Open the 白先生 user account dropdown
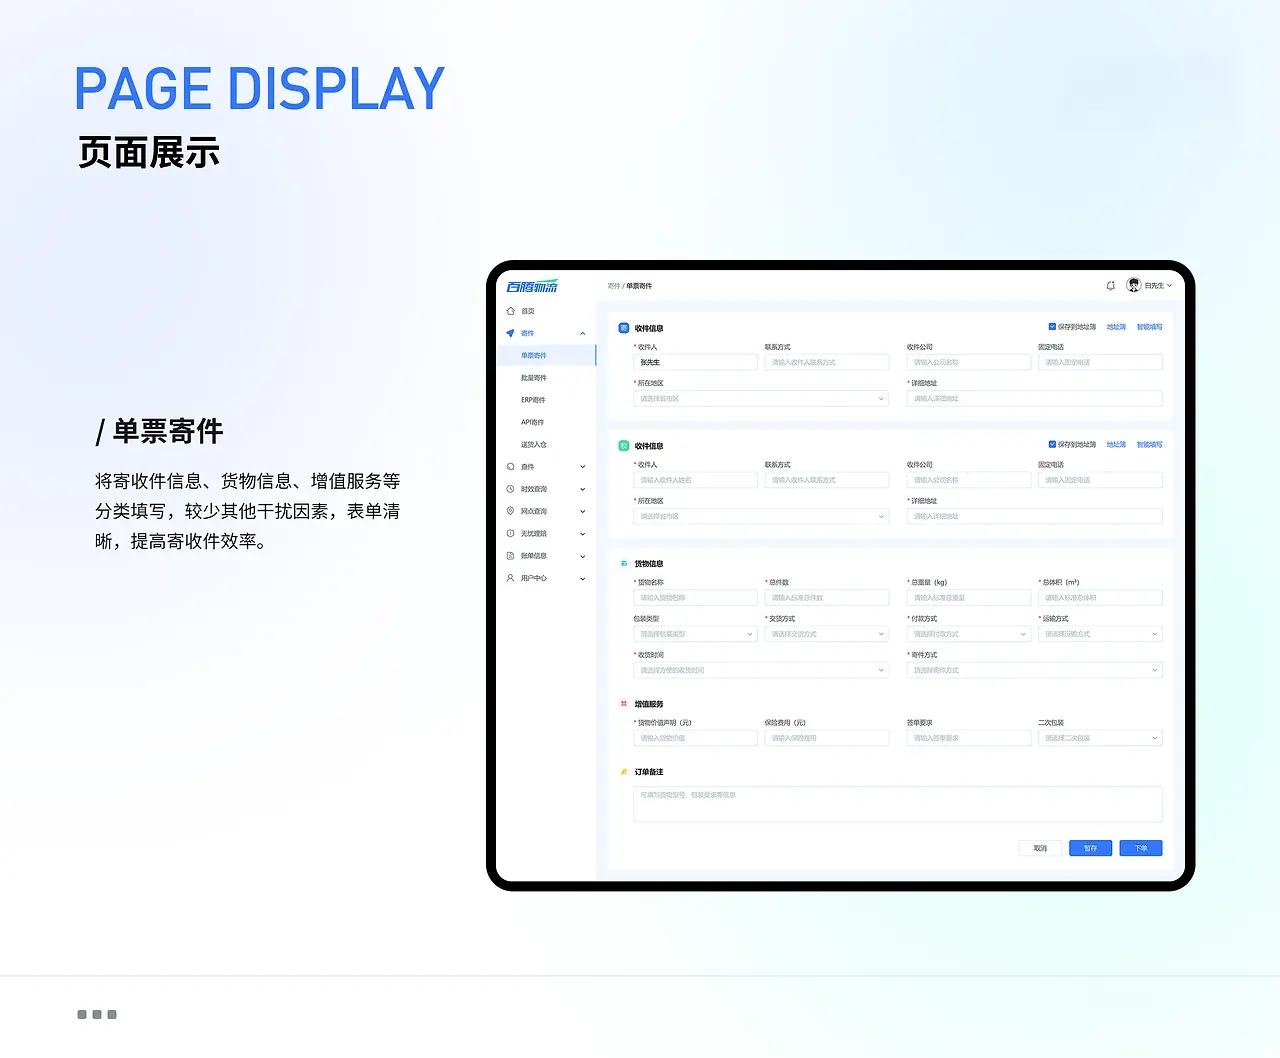 click(1150, 286)
